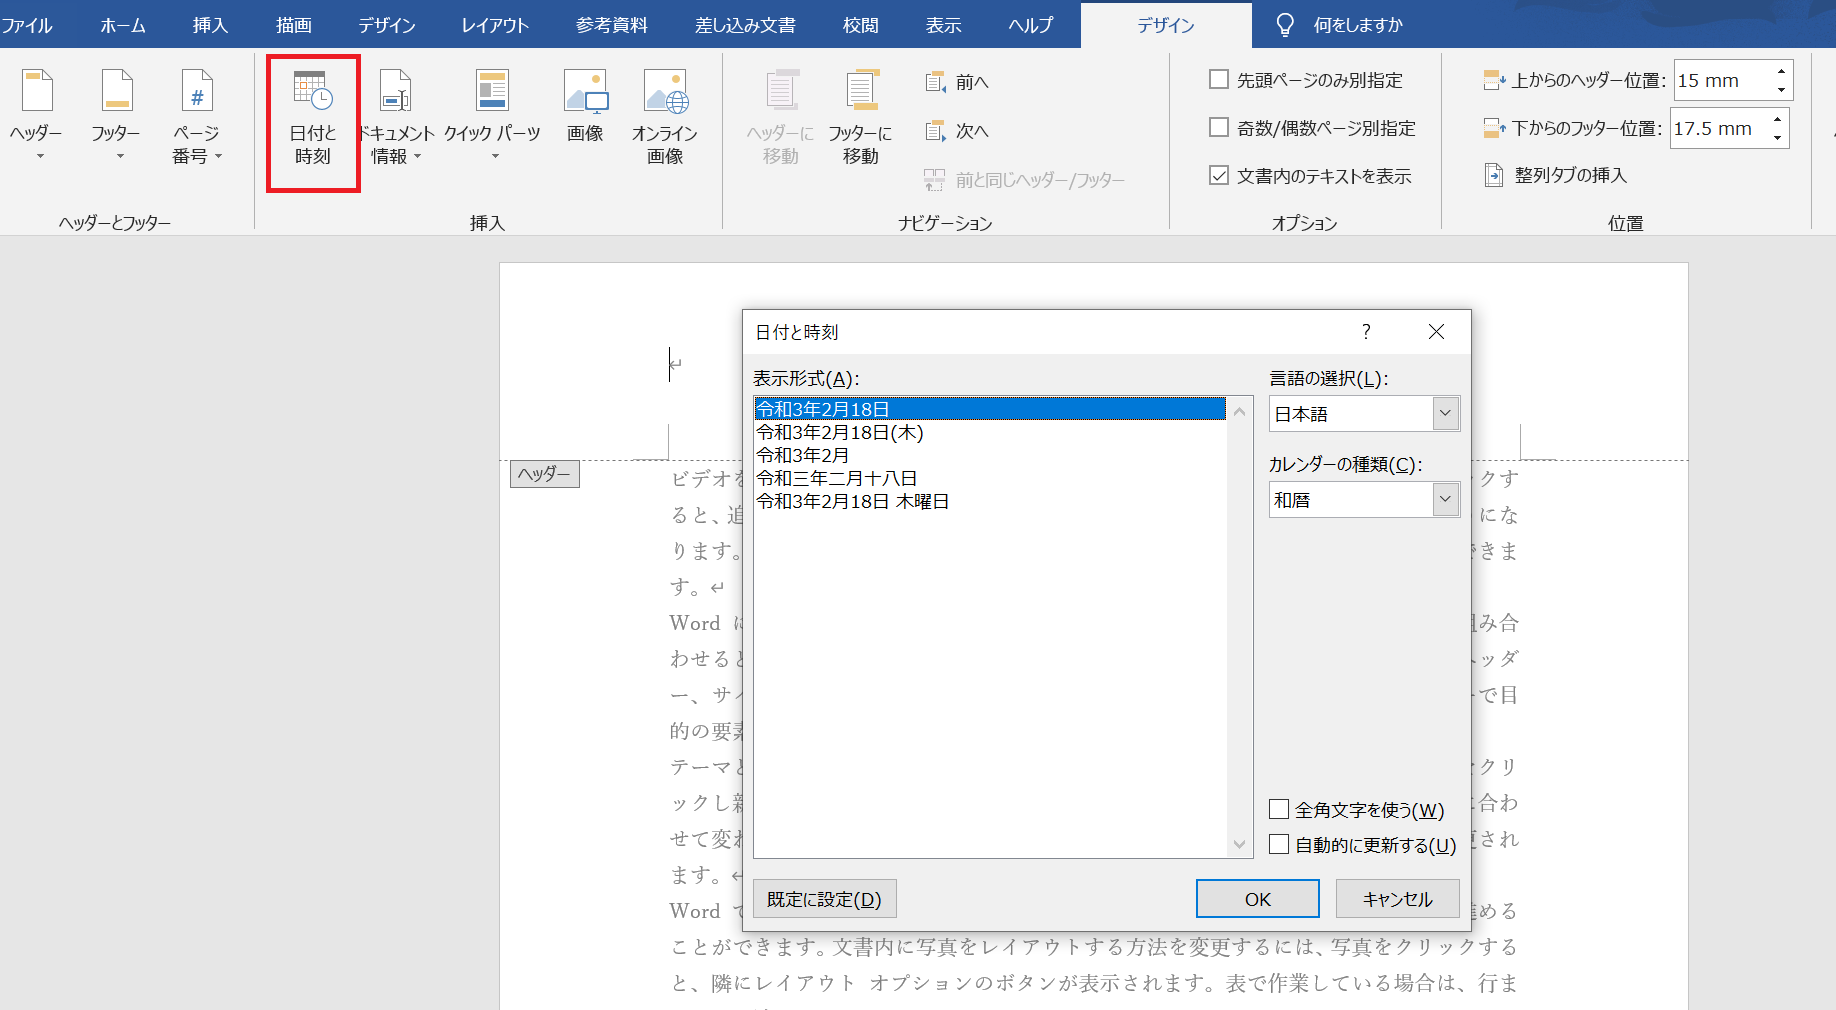Switch to the 挿入 tab
Screen dimensions: 1836x1010
click(x=210, y=25)
